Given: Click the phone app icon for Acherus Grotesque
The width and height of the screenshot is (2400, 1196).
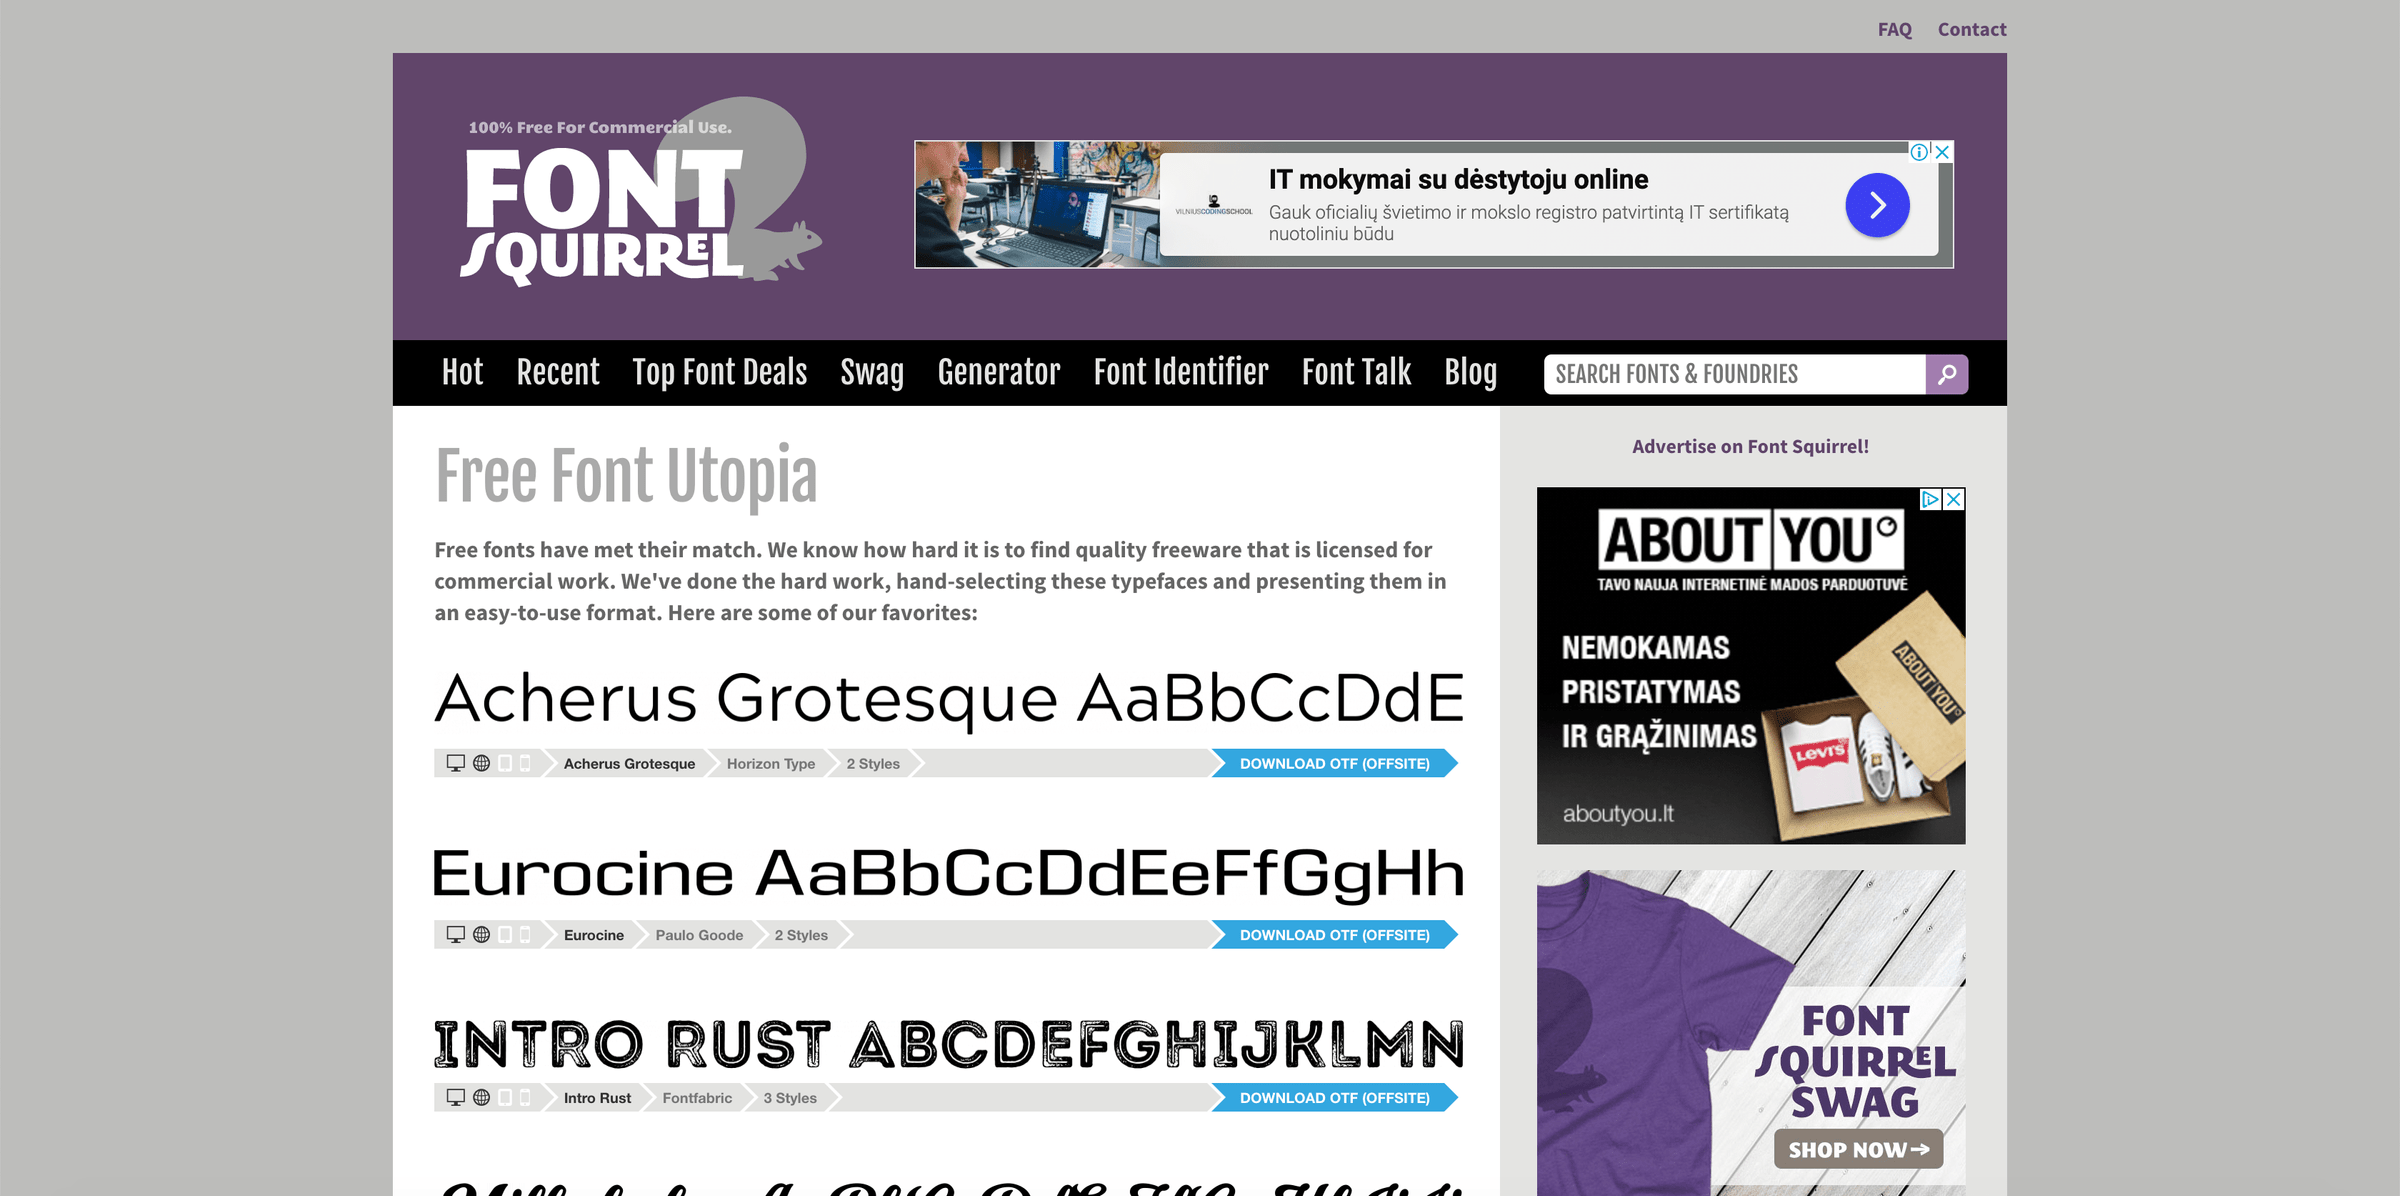Looking at the screenshot, I should pyautogui.click(x=525, y=763).
